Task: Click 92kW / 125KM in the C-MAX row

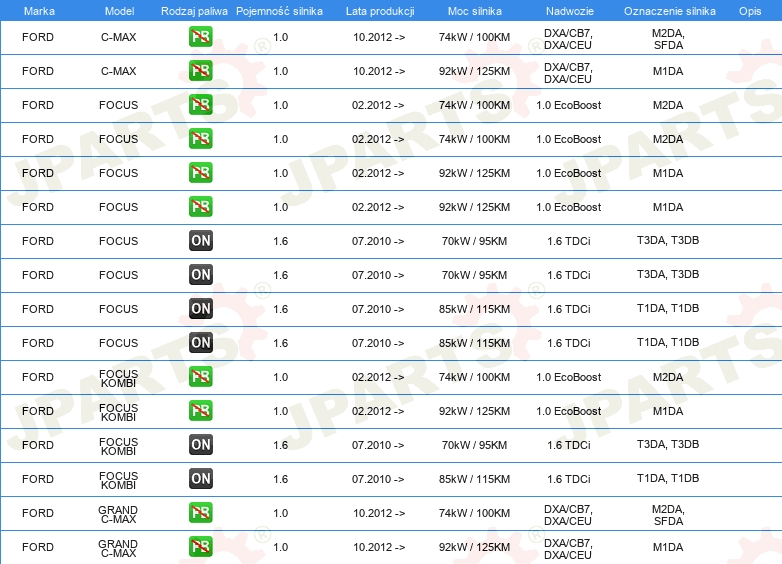Action: [x=474, y=71]
